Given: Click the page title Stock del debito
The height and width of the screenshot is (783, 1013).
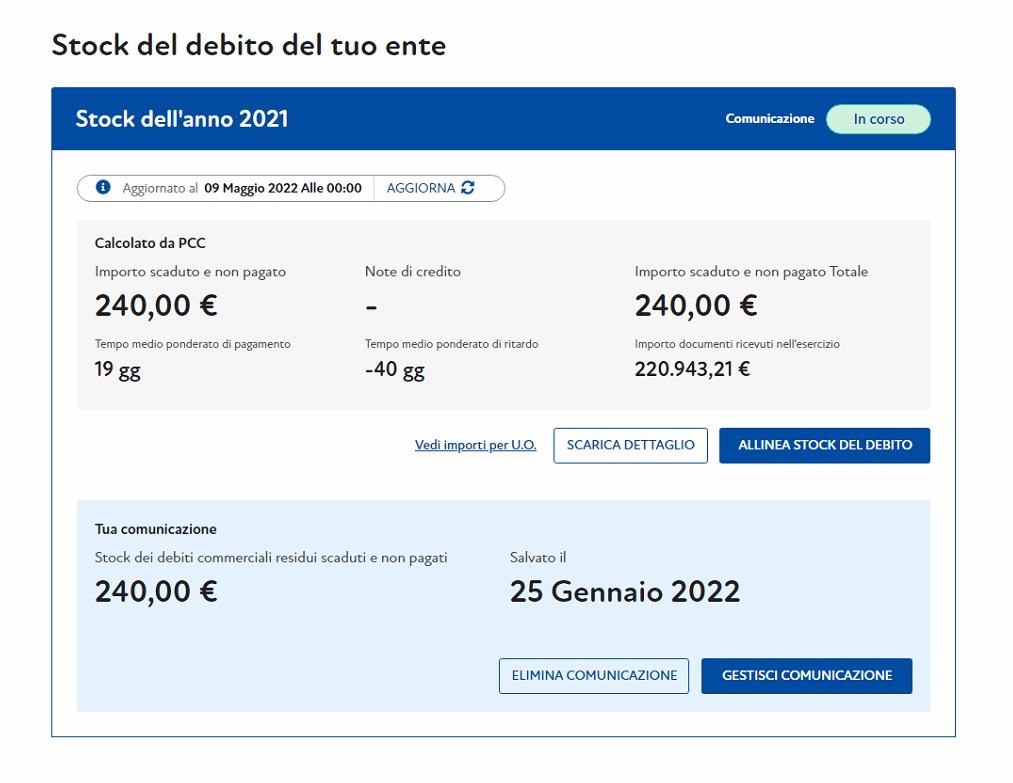Looking at the screenshot, I should coord(248,45).
